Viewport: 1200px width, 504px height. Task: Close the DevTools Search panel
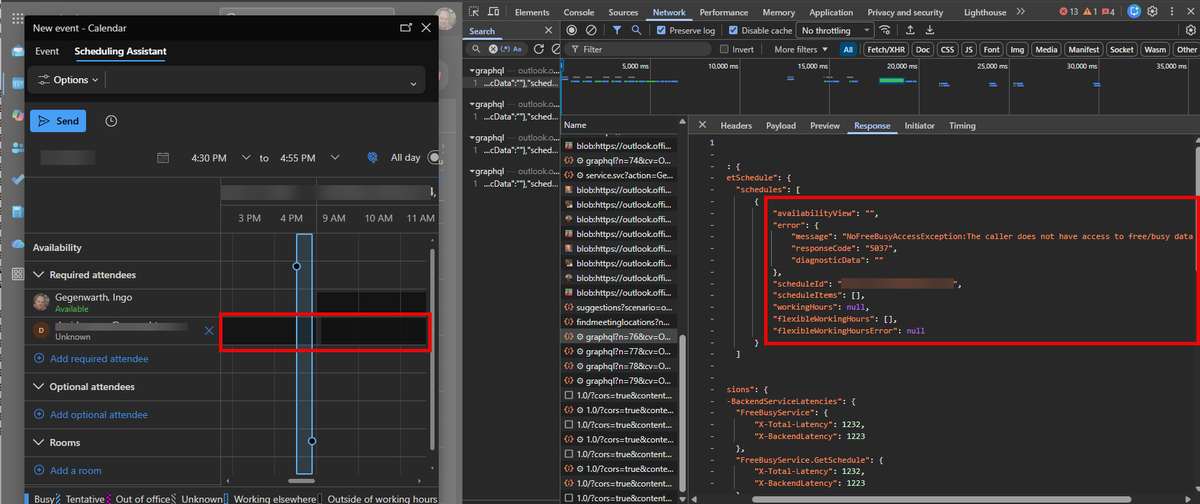coord(549,31)
